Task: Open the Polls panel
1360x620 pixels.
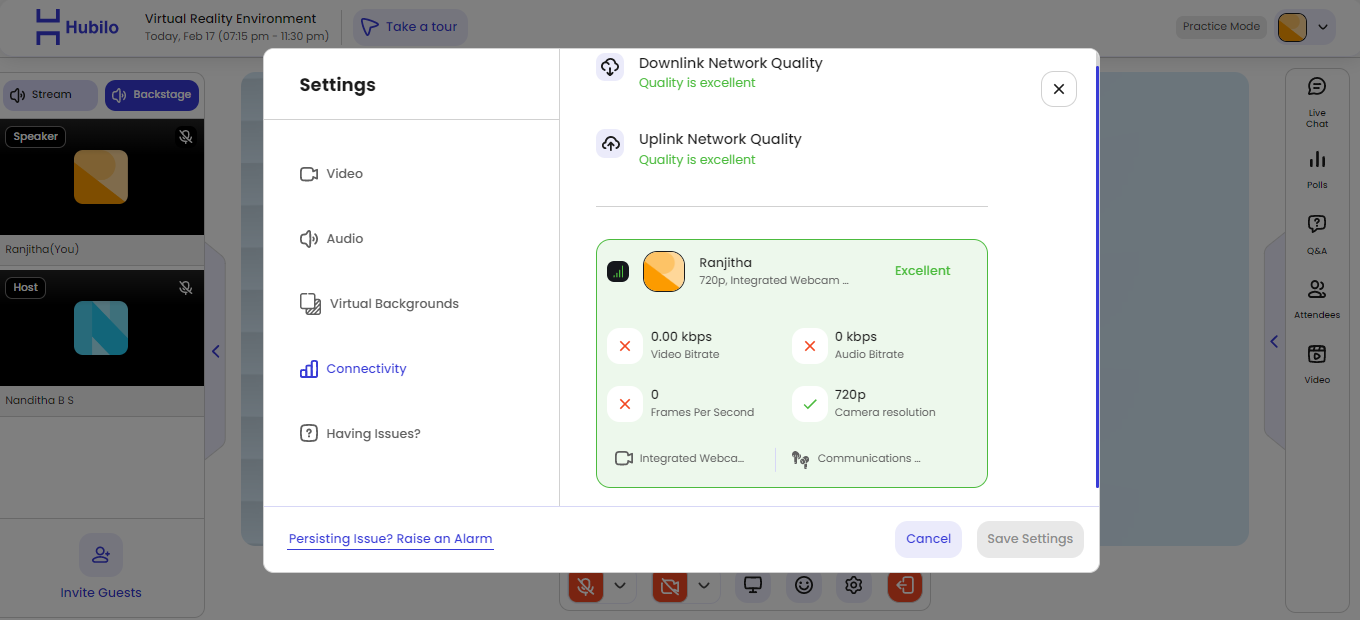Action: pos(1317,170)
